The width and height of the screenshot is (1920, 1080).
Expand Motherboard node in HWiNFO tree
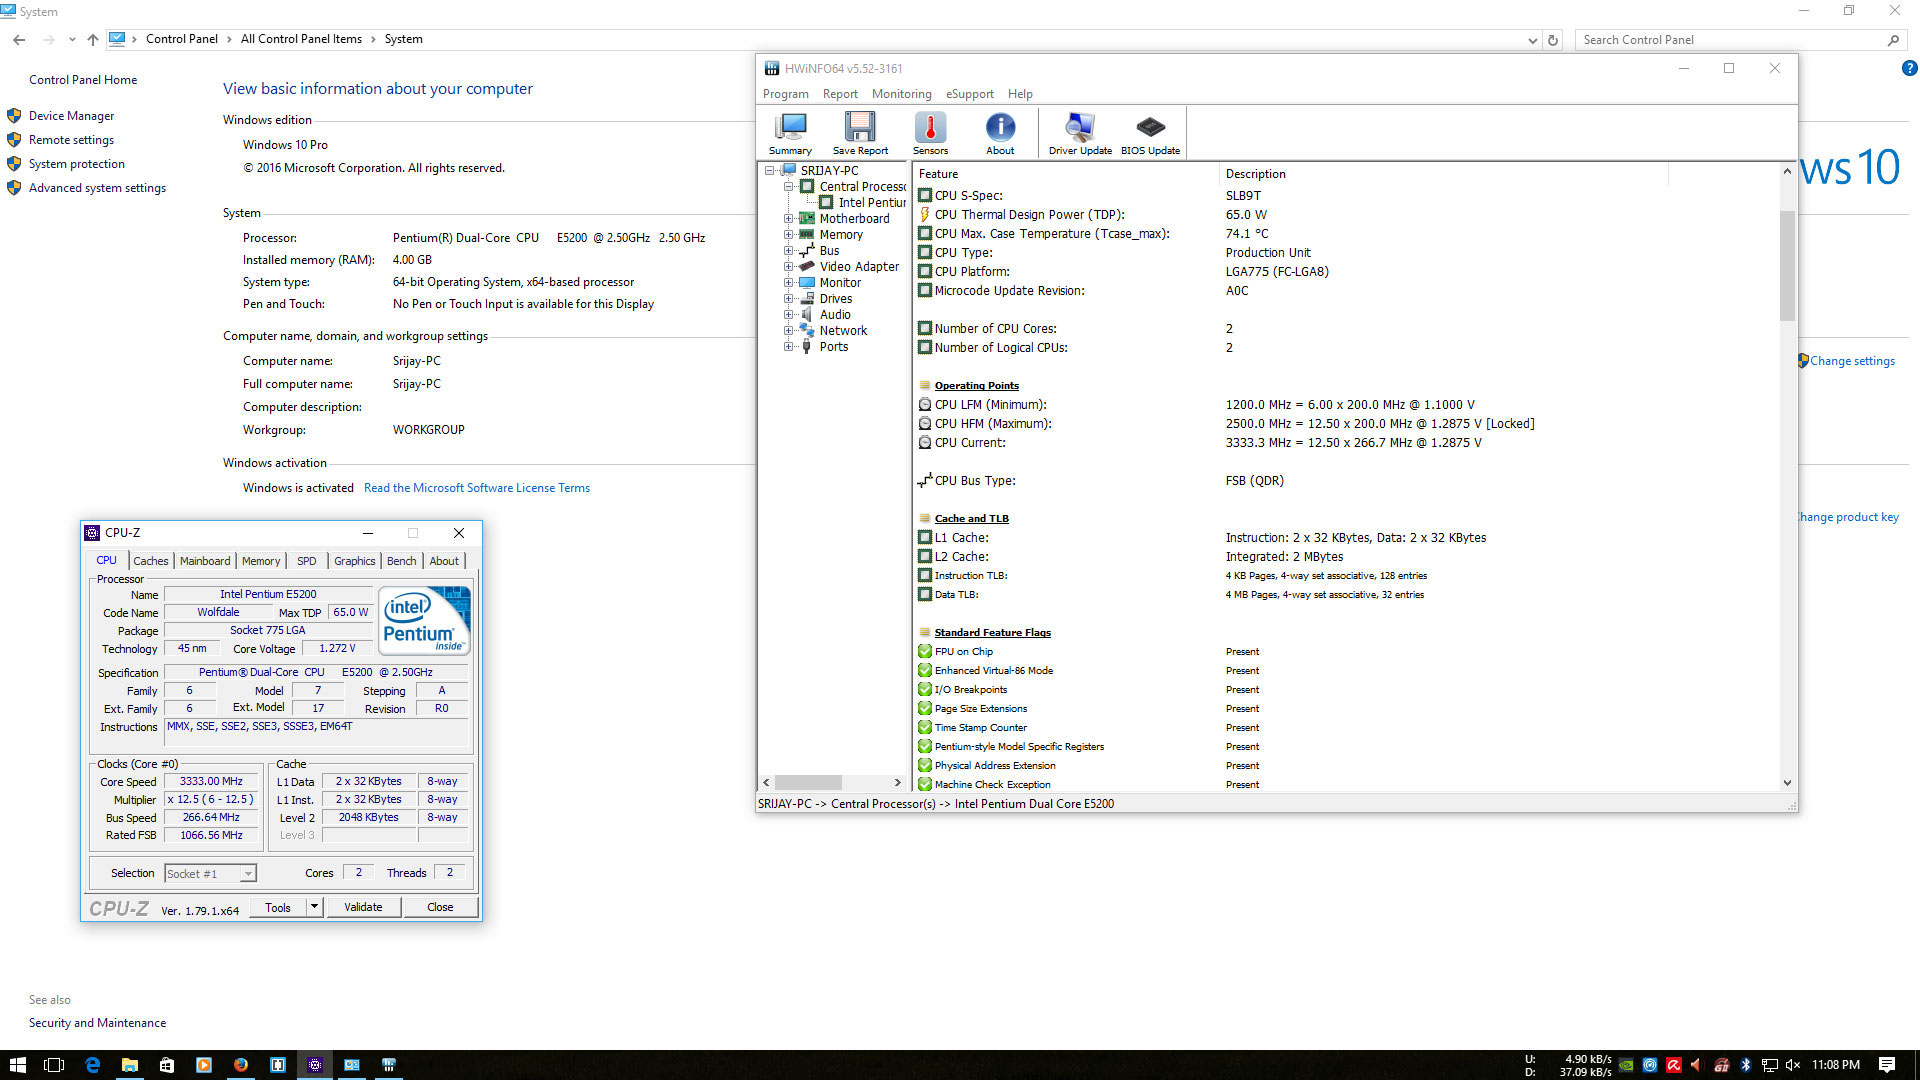pos(788,218)
